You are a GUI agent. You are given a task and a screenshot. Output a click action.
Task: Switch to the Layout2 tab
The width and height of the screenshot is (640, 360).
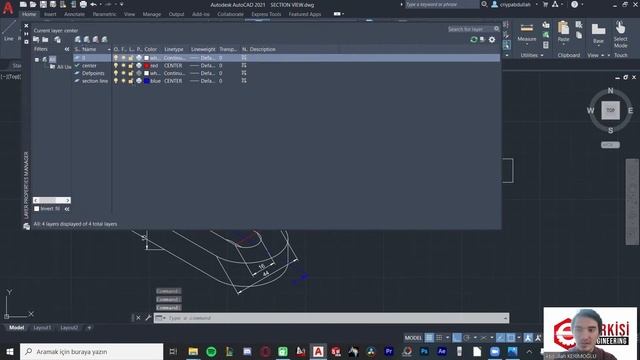point(69,327)
